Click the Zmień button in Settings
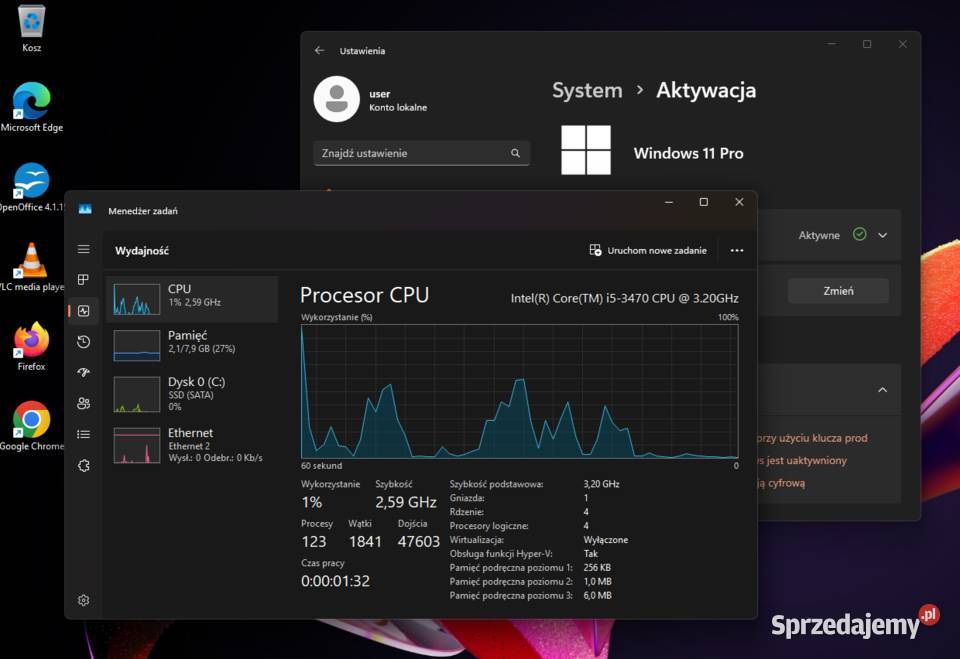The image size is (960, 659). (838, 291)
